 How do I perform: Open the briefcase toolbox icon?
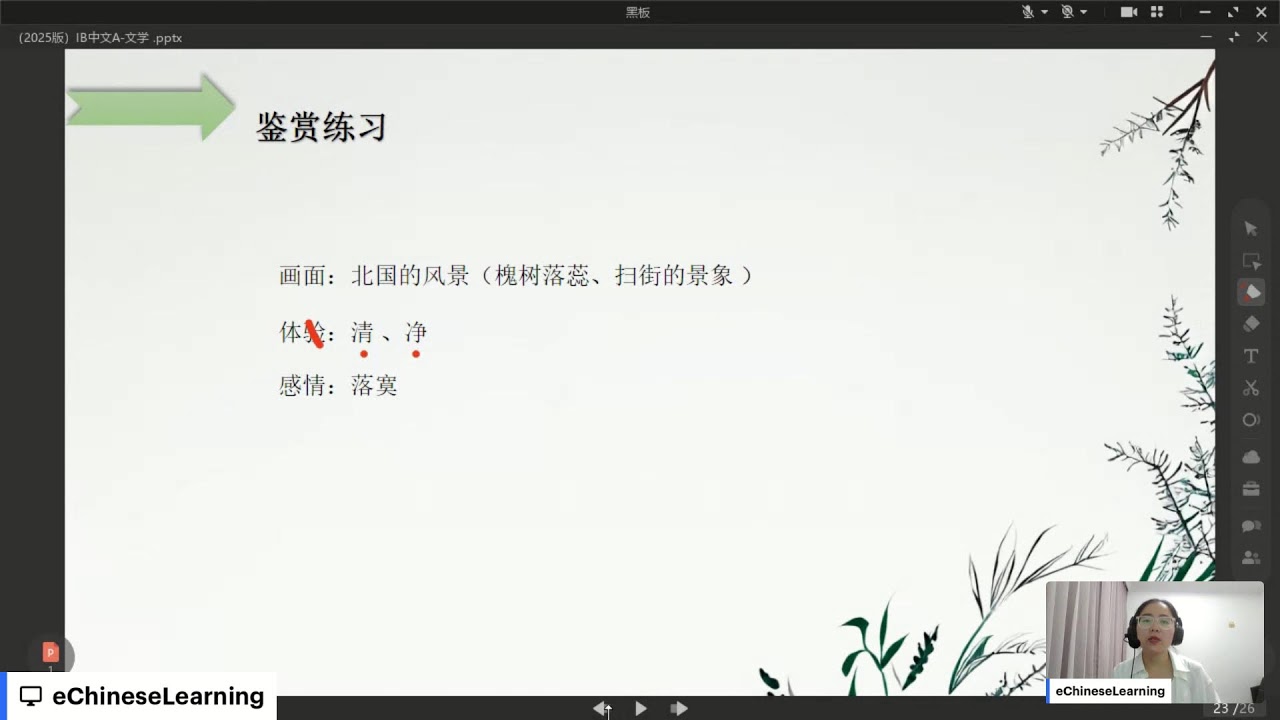click(1250, 489)
